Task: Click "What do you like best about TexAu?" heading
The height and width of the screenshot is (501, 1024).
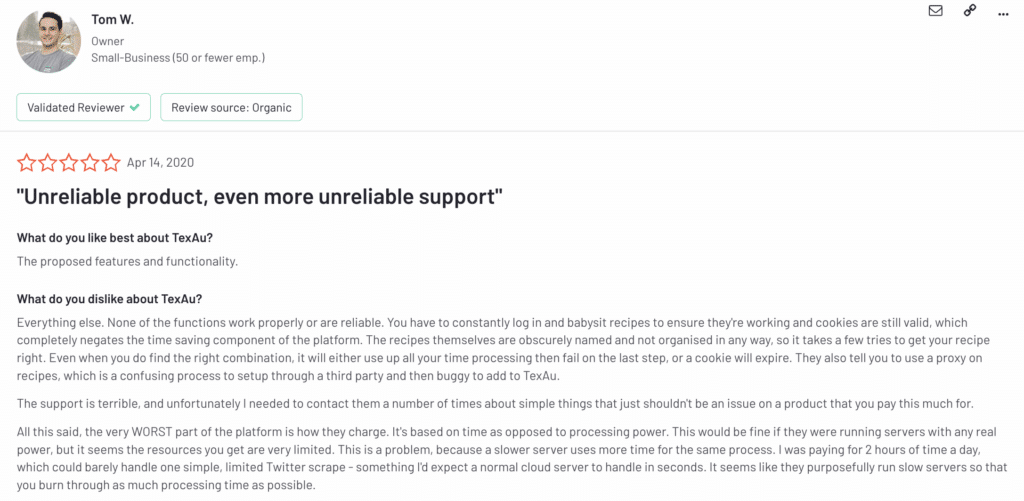Action: click(x=114, y=237)
